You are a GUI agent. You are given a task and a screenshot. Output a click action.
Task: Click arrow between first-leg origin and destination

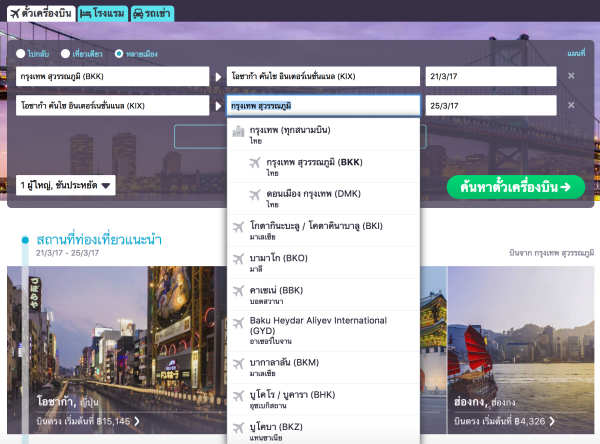pos(218,77)
